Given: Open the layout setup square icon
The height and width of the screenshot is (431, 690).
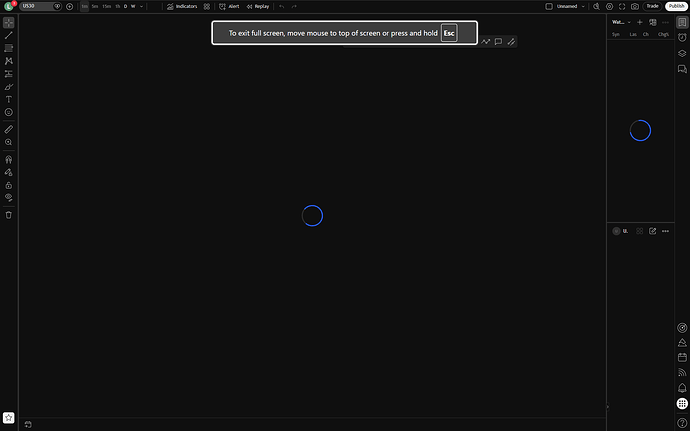Looking at the screenshot, I should click(x=549, y=6).
